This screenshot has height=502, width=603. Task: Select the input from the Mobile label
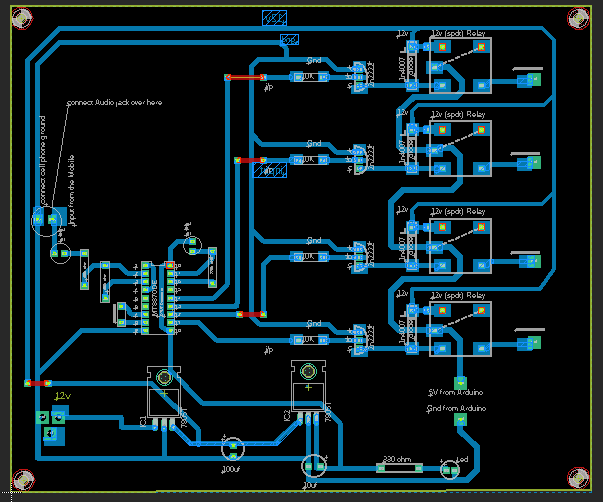coord(72,190)
